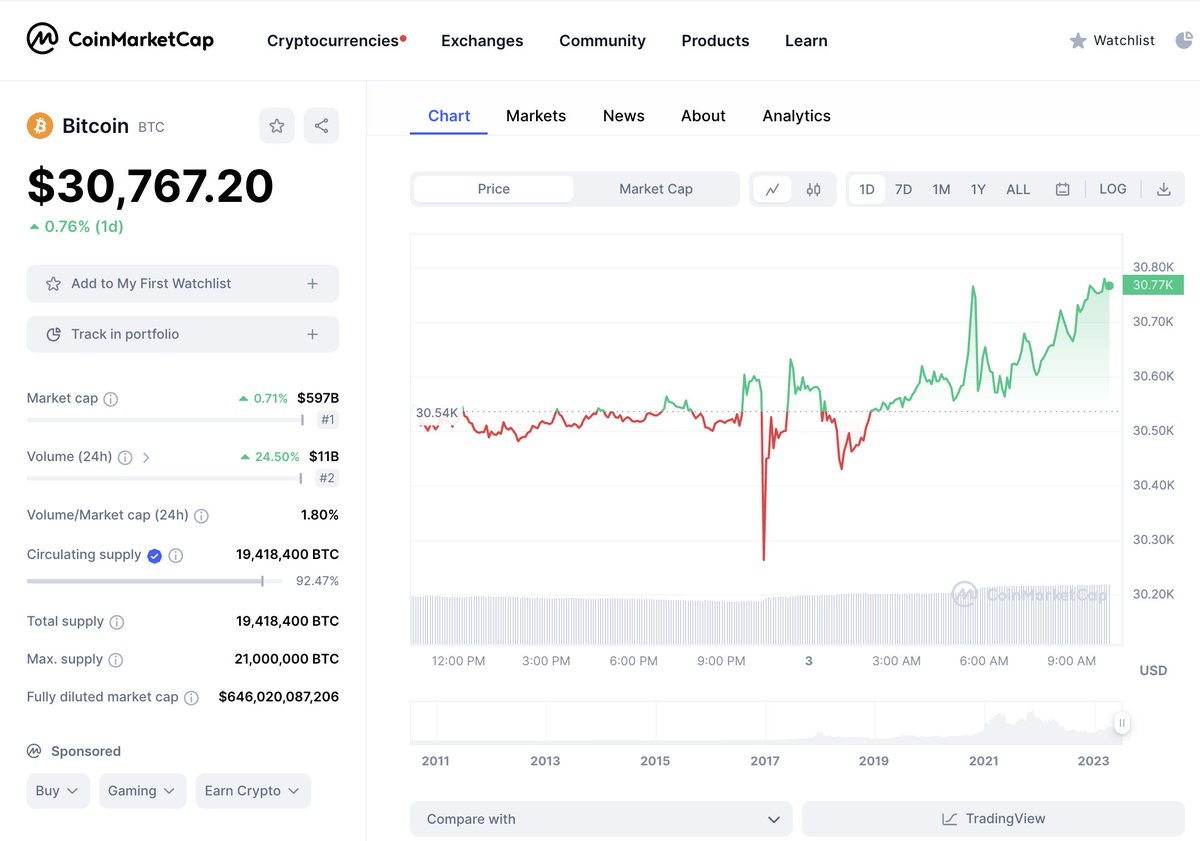Click the Watchlist star icon in header

(1078, 41)
